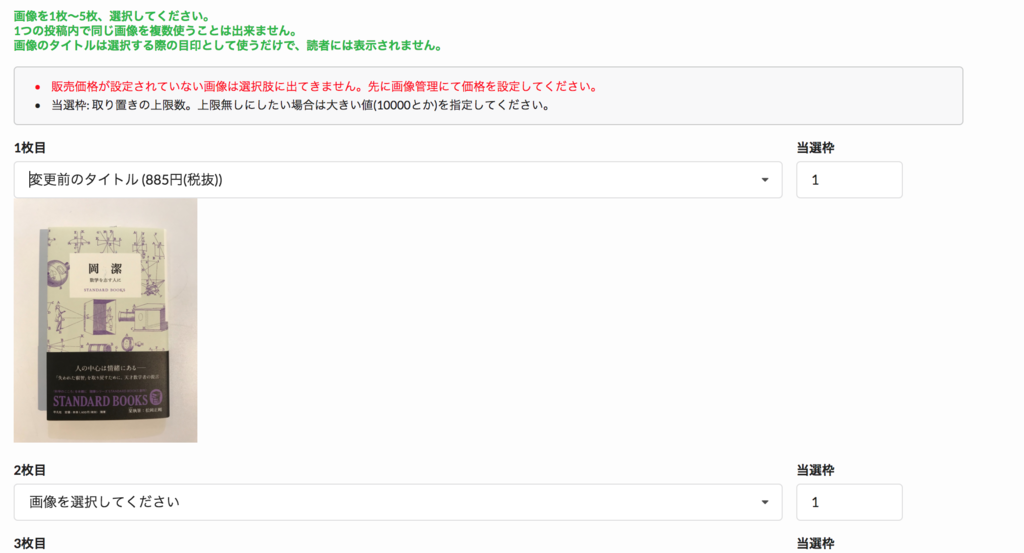Viewport: 1024px width, 553px height.
Task: Click the book cover thumbnail image
Action: 105,321
